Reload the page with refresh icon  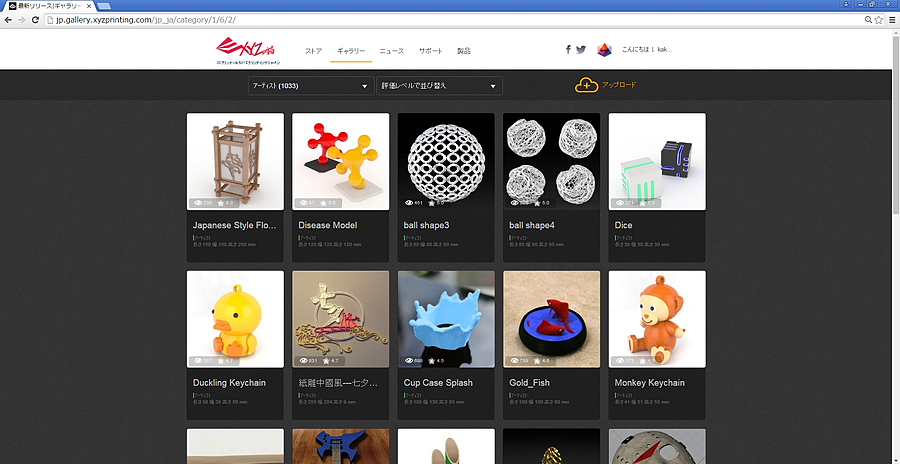[34, 20]
